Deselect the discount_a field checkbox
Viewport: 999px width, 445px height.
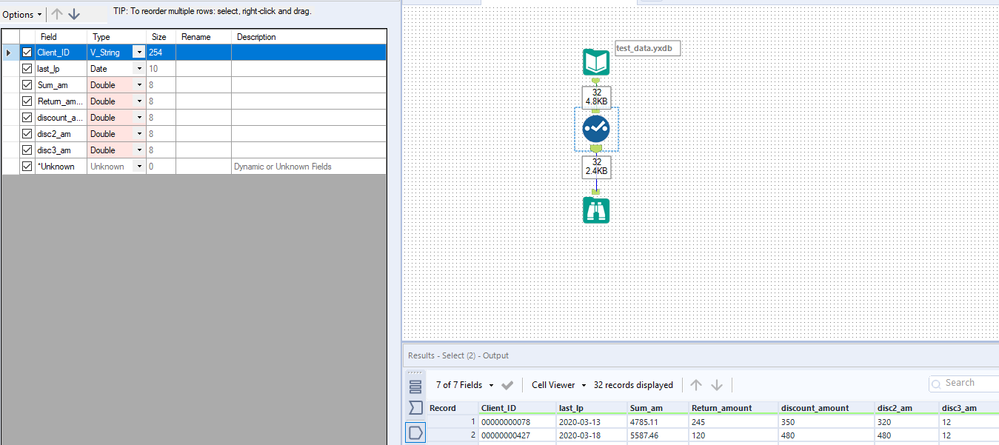[27, 118]
